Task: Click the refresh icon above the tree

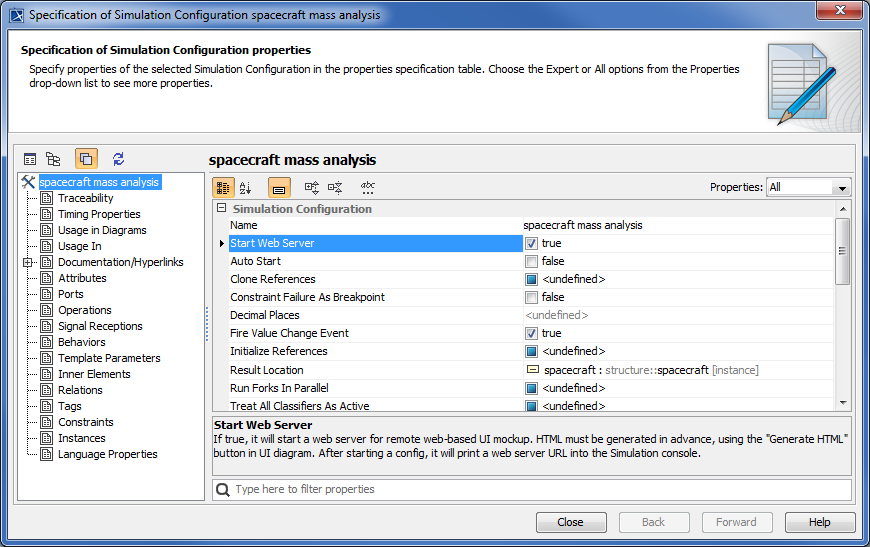Action: tap(118, 158)
